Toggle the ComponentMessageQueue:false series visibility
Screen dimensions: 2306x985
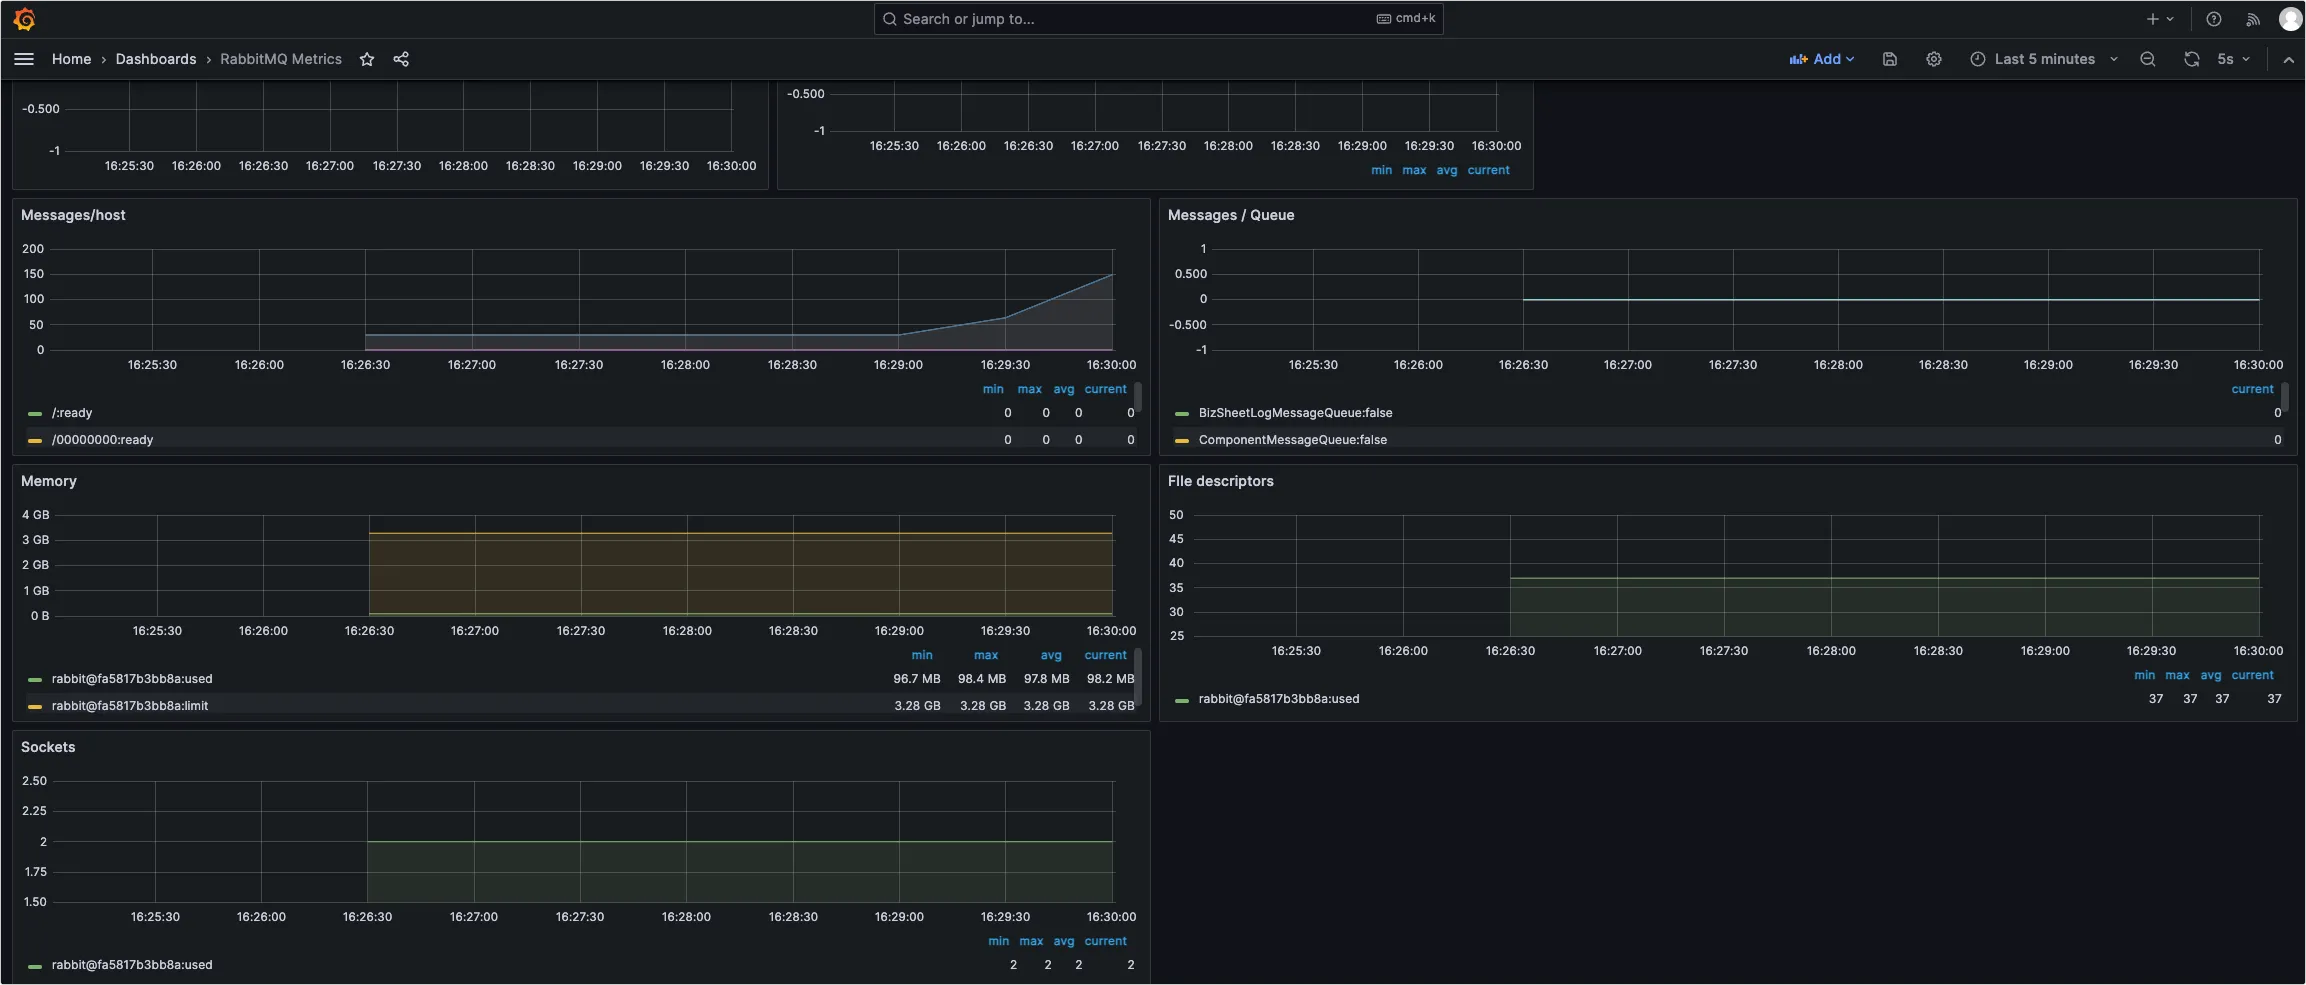click(x=1292, y=440)
